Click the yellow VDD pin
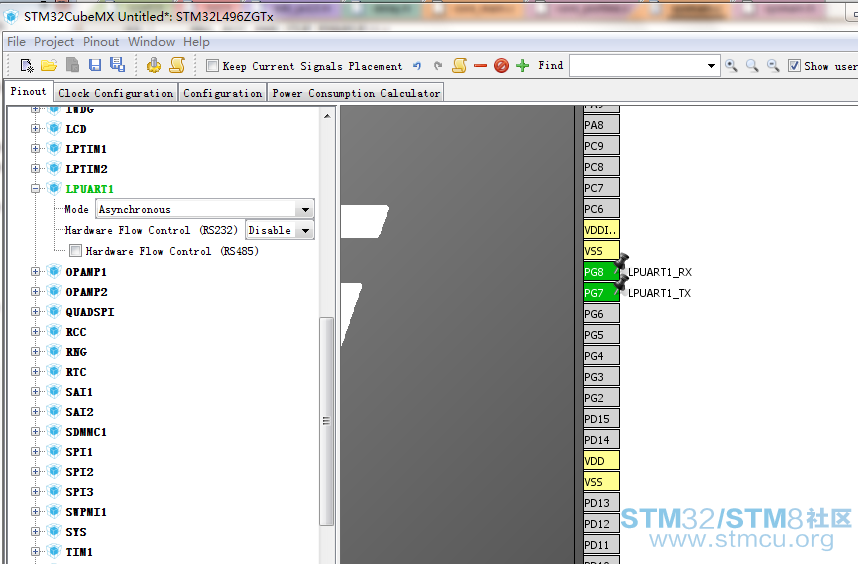Image resolution: width=858 pixels, height=564 pixels. click(601, 461)
